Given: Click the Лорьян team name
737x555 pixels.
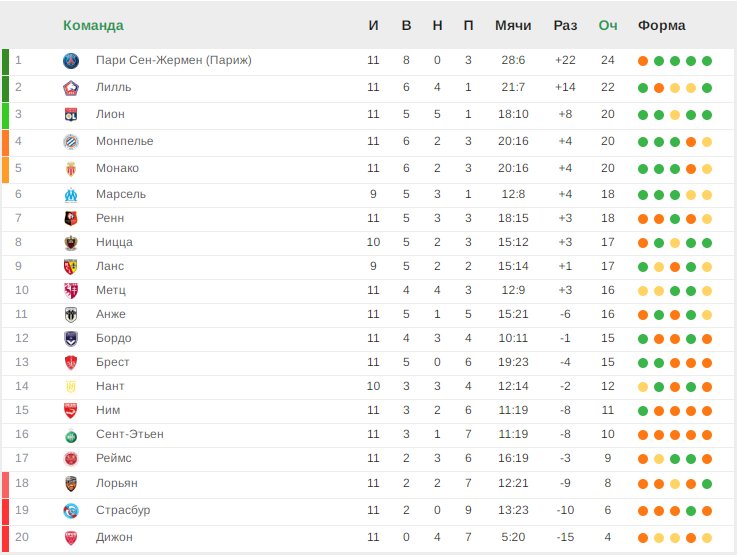Looking at the screenshot, I should pos(117,484).
